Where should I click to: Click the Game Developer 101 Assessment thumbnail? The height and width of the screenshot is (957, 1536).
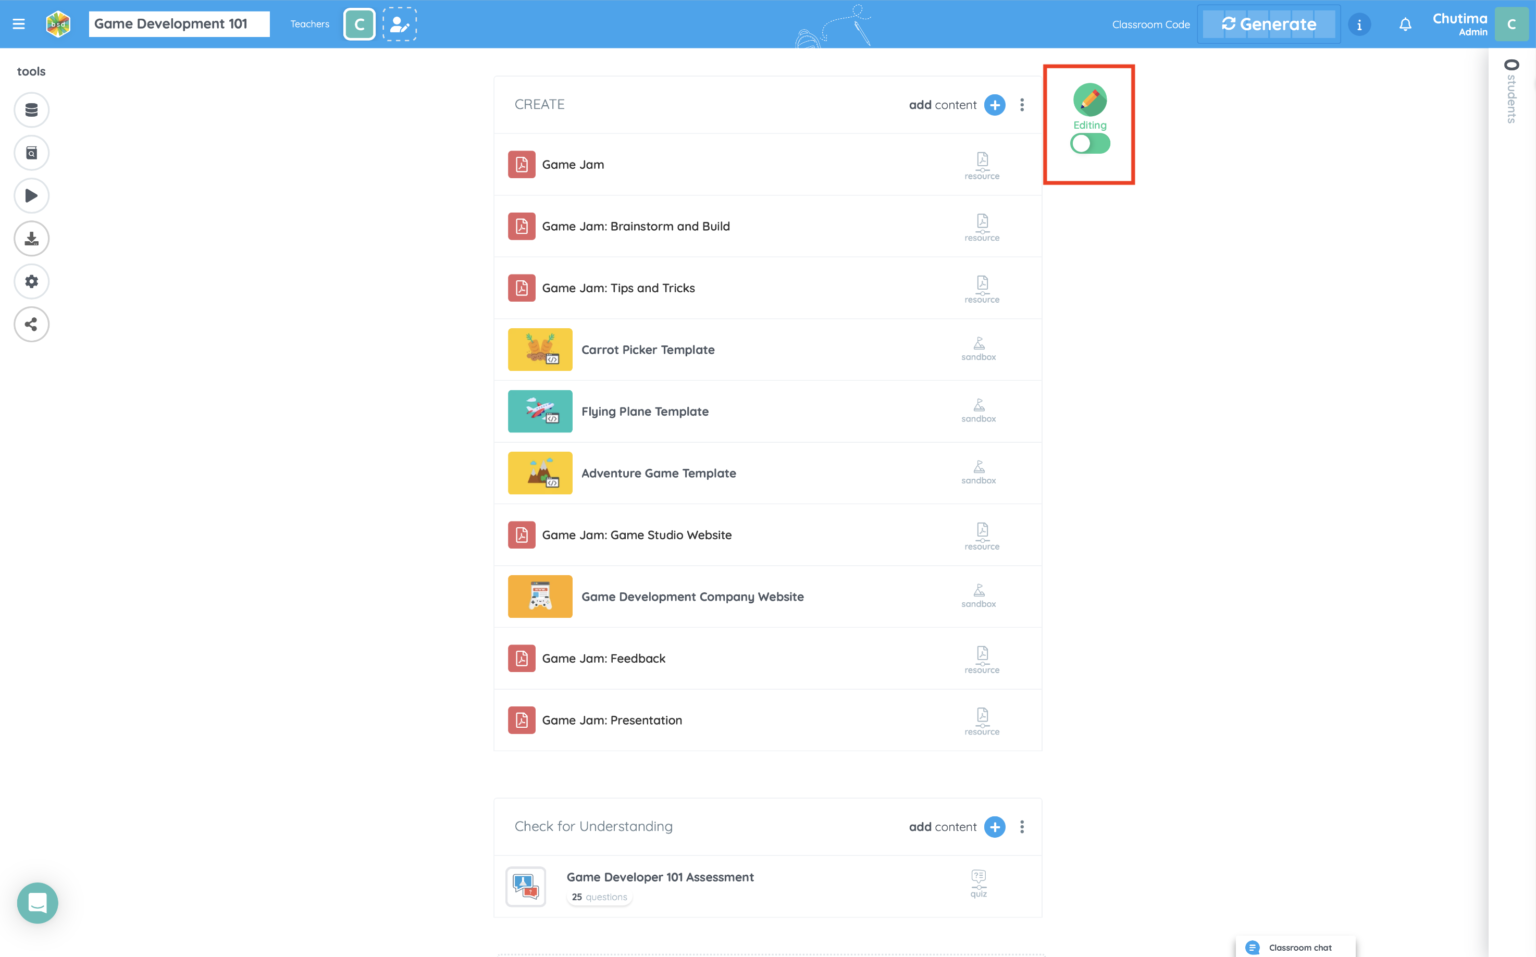click(526, 886)
